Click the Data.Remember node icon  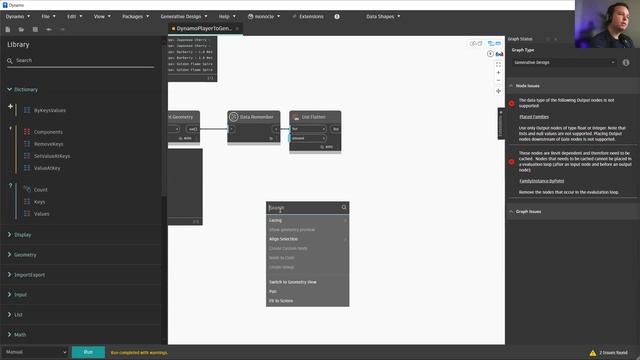[233, 117]
